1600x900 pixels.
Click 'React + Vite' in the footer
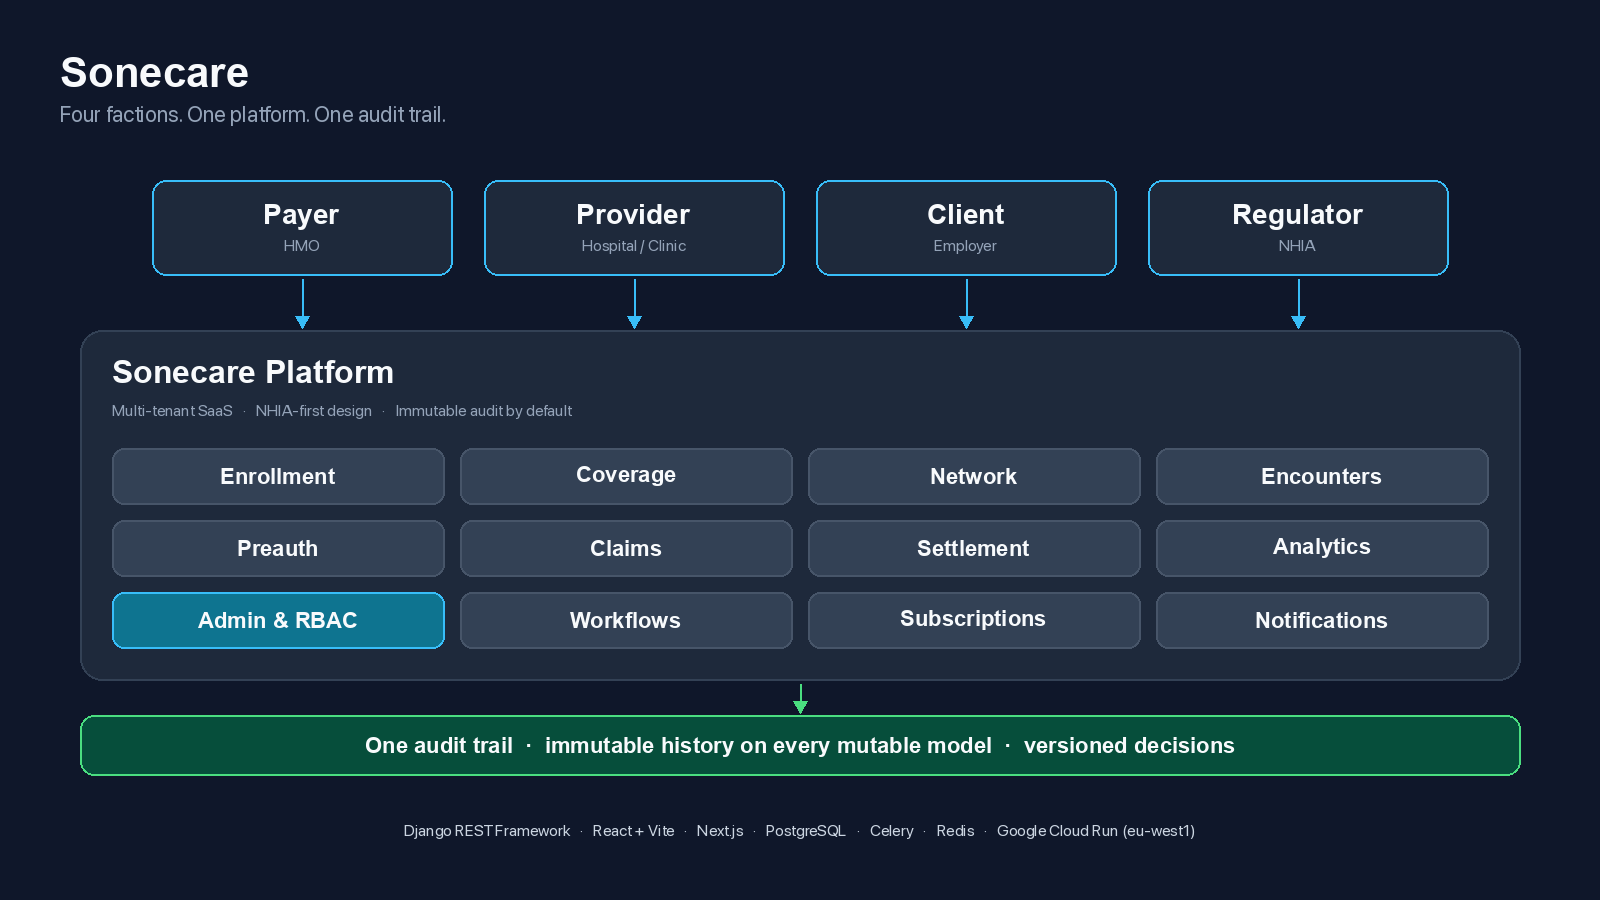[633, 831]
